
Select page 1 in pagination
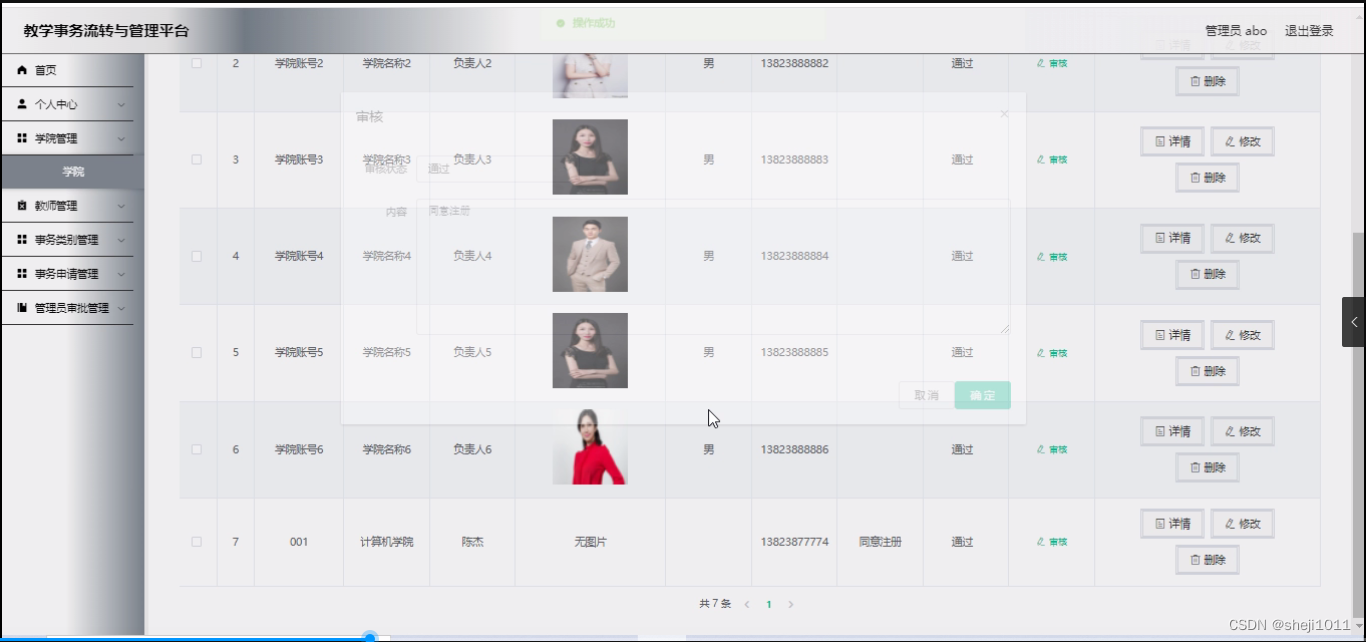(769, 604)
